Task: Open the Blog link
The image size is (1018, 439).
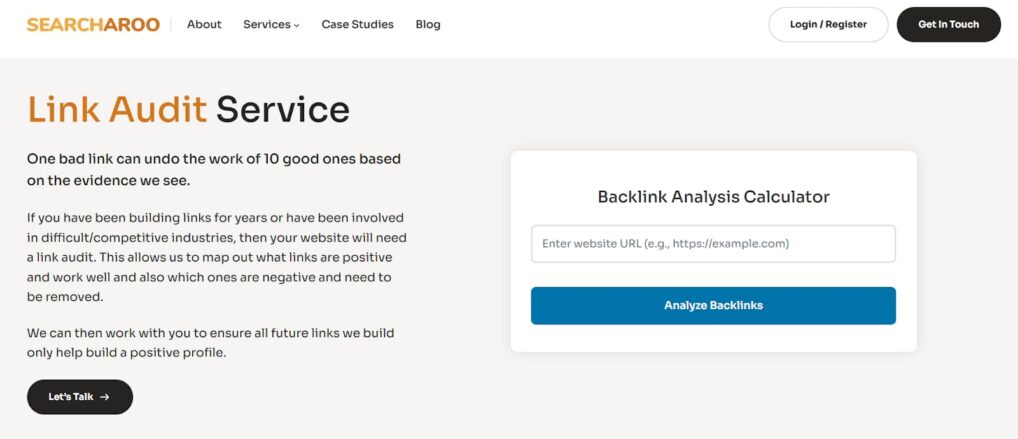Action: [x=428, y=25]
